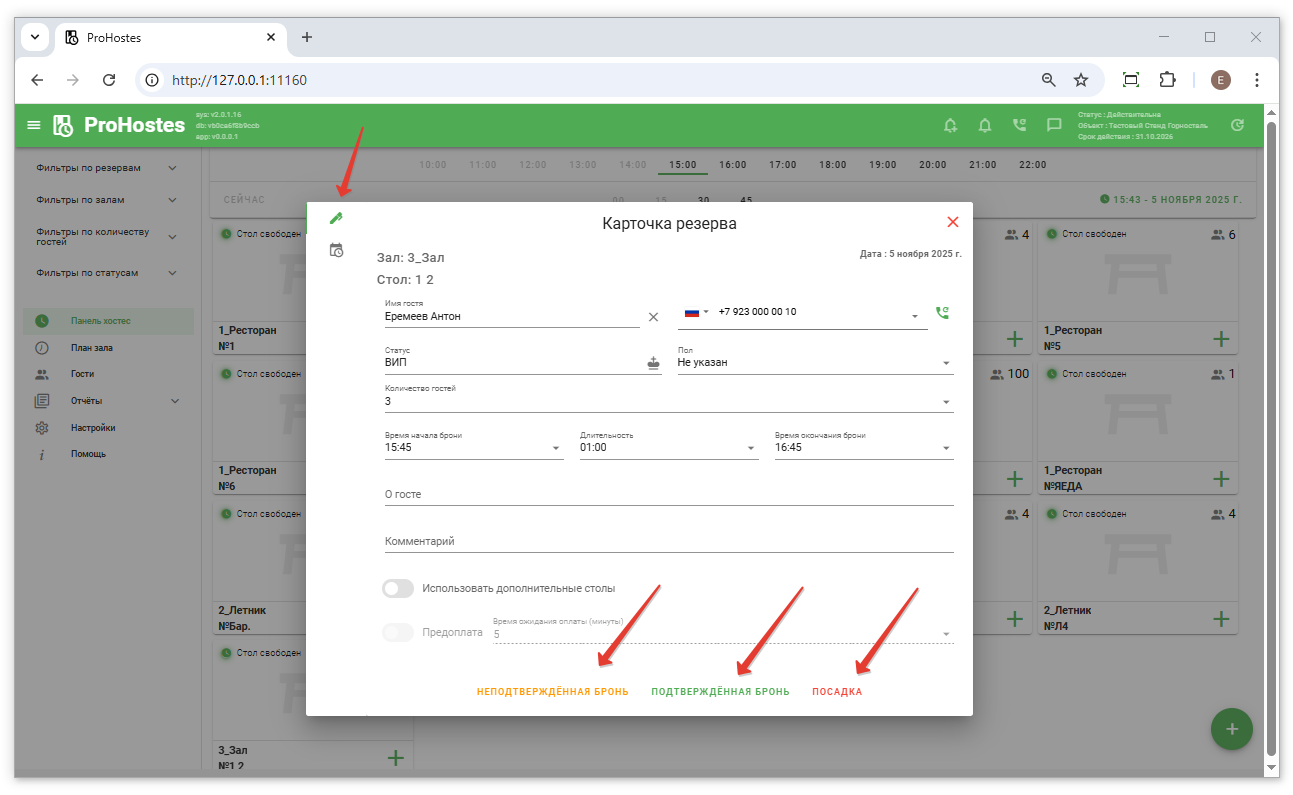Click the 'ПОСАДКА' button
This screenshot has height=795, width=1293.
(x=837, y=692)
